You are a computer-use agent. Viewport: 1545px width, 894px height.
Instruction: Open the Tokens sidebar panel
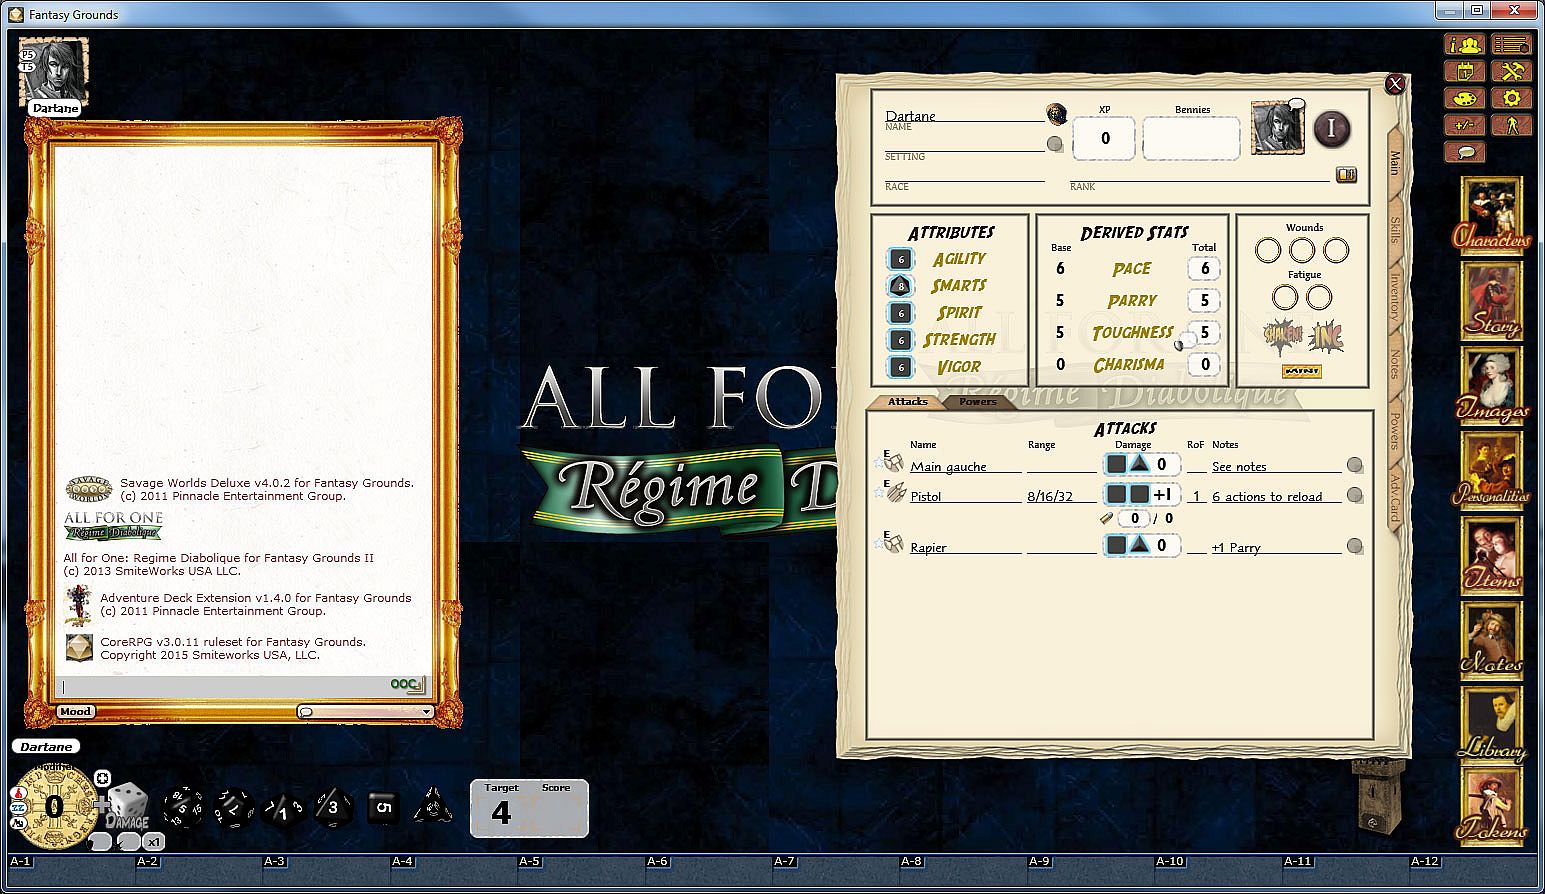pyautogui.click(x=1492, y=806)
